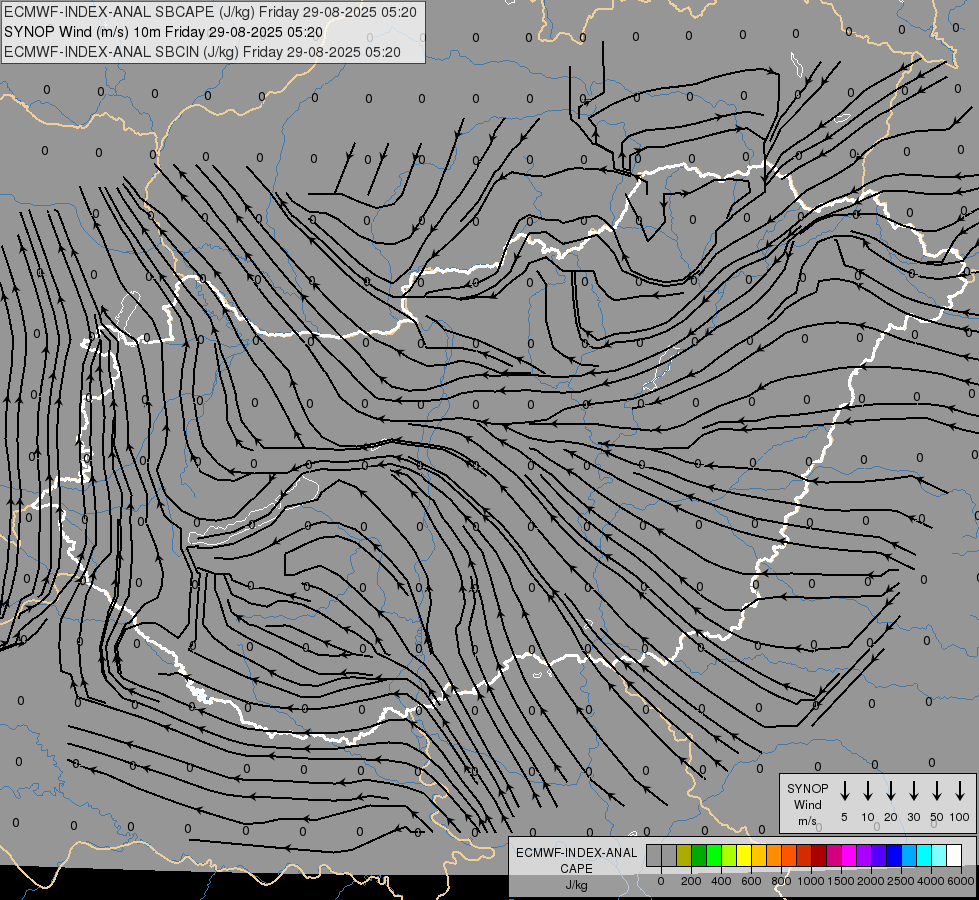
Task: Click the 20 m/s wind arrow icon
Action: (890, 791)
